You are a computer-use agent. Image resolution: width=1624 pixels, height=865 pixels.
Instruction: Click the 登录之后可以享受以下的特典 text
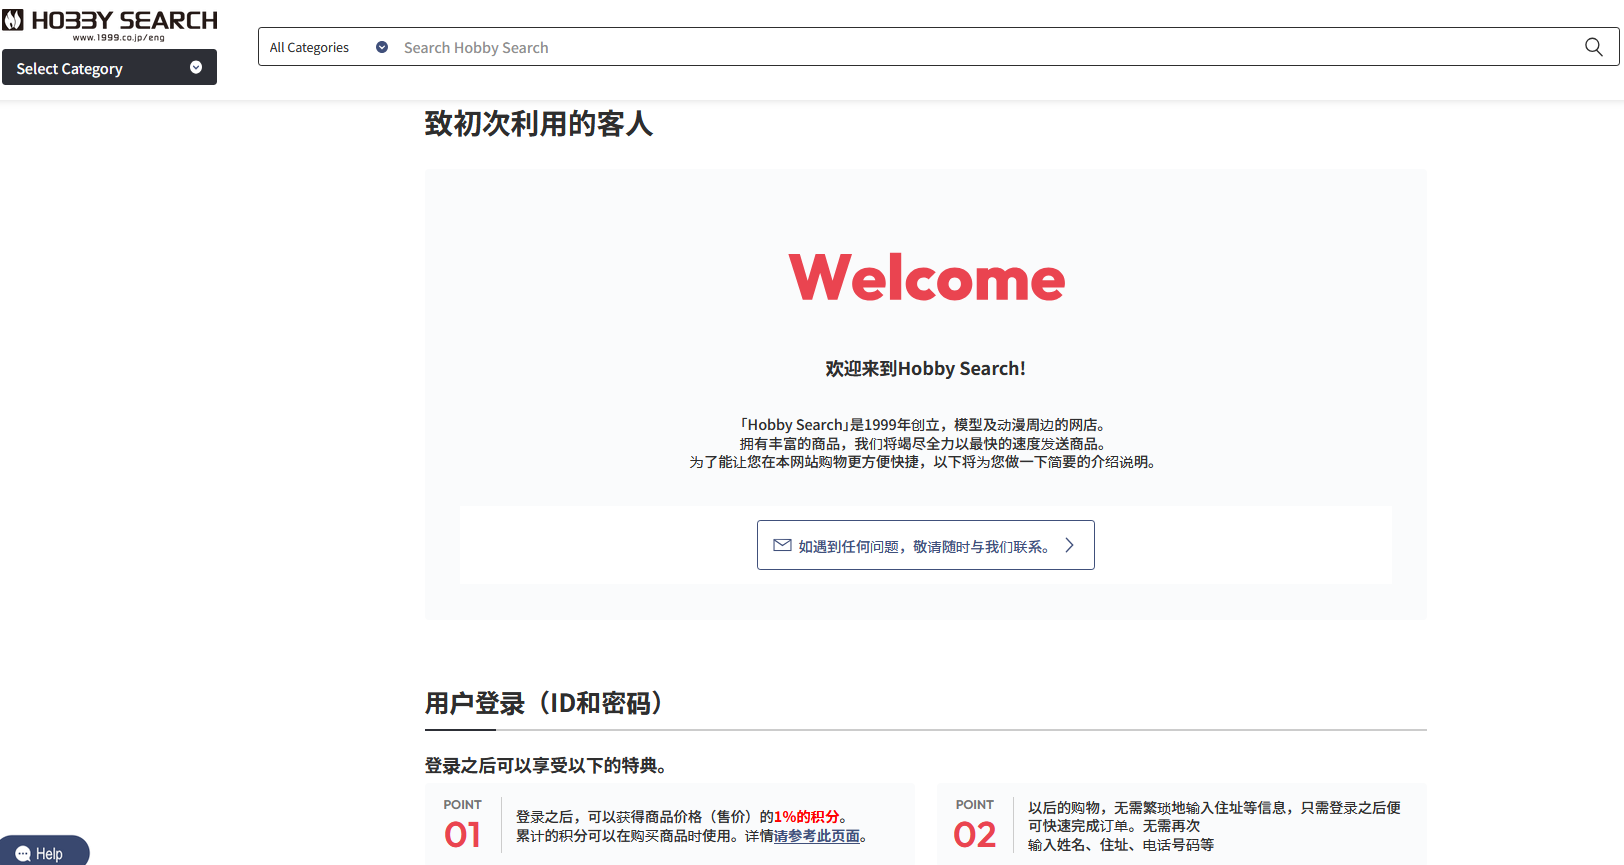[545, 766]
